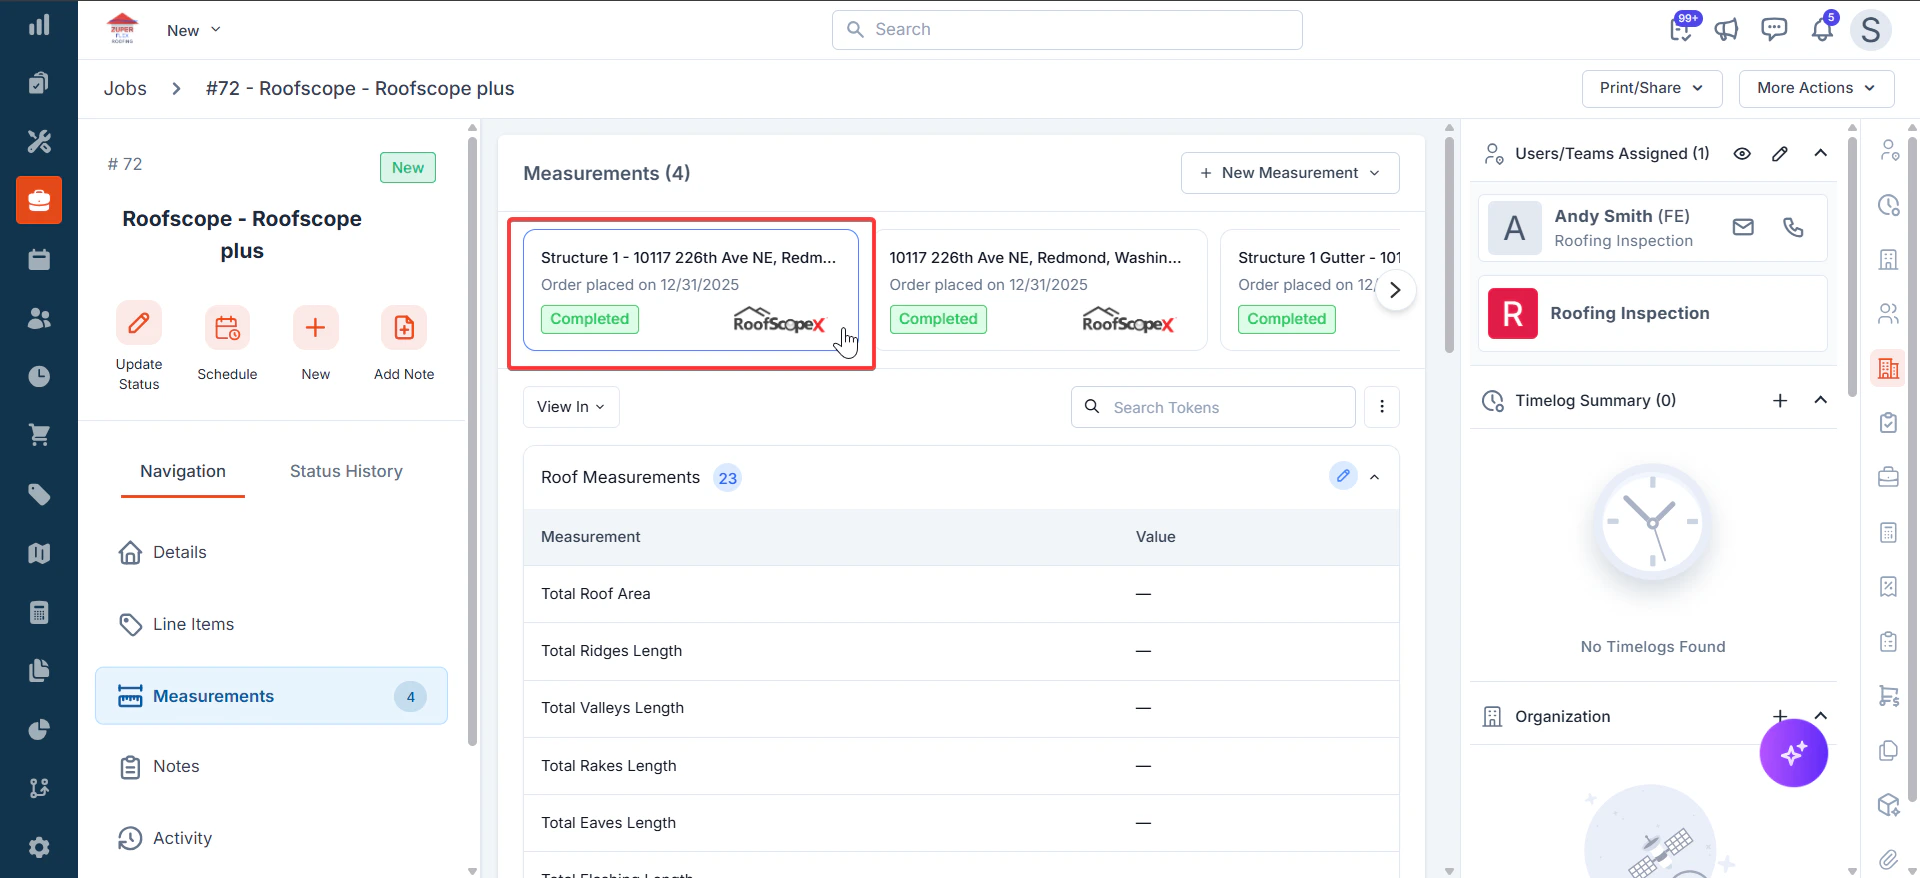Viewport: 1920px width, 878px height.
Task: Click the plus New quick action button
Action: pos(315,328)
